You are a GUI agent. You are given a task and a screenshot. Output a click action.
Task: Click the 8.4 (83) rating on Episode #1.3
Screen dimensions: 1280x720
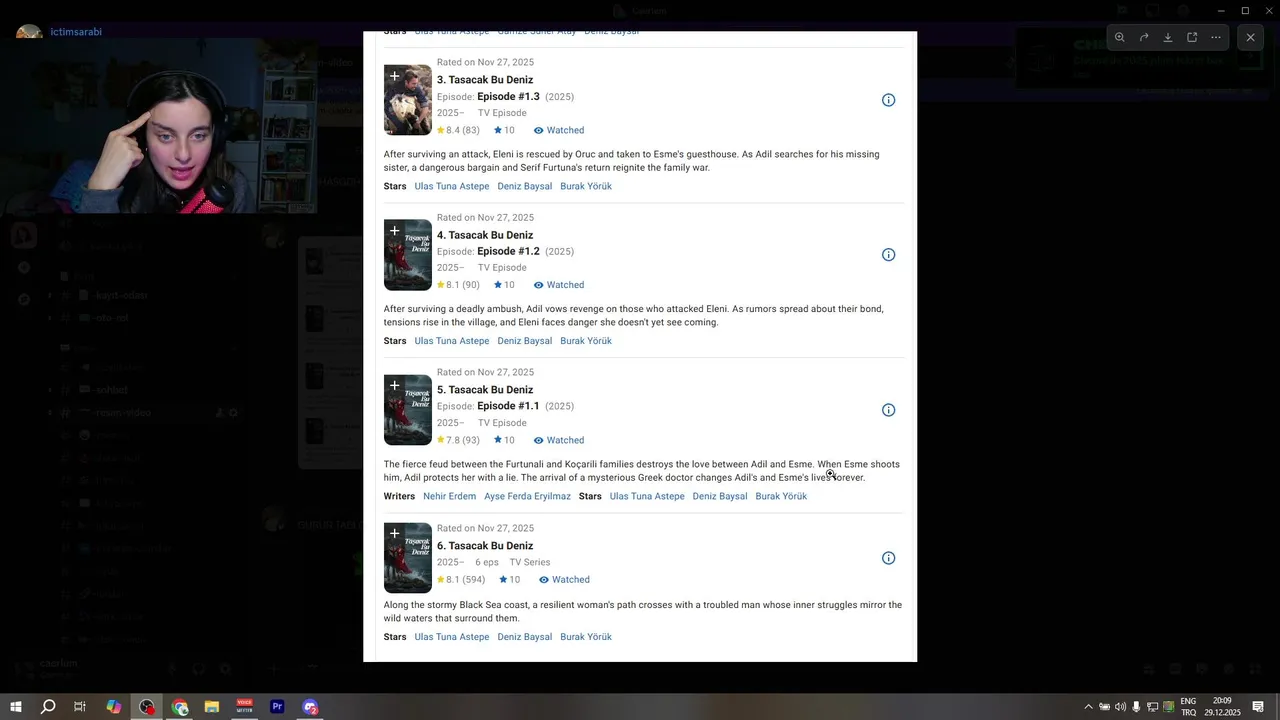[458, 130]
